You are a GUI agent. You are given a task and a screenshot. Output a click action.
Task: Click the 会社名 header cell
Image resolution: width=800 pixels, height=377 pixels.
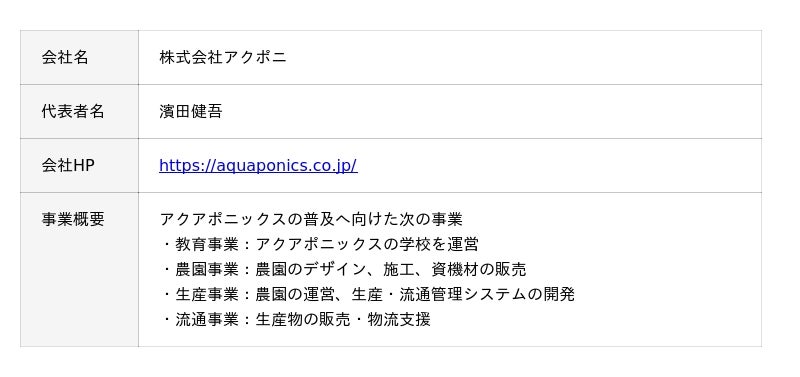[79, 58]
